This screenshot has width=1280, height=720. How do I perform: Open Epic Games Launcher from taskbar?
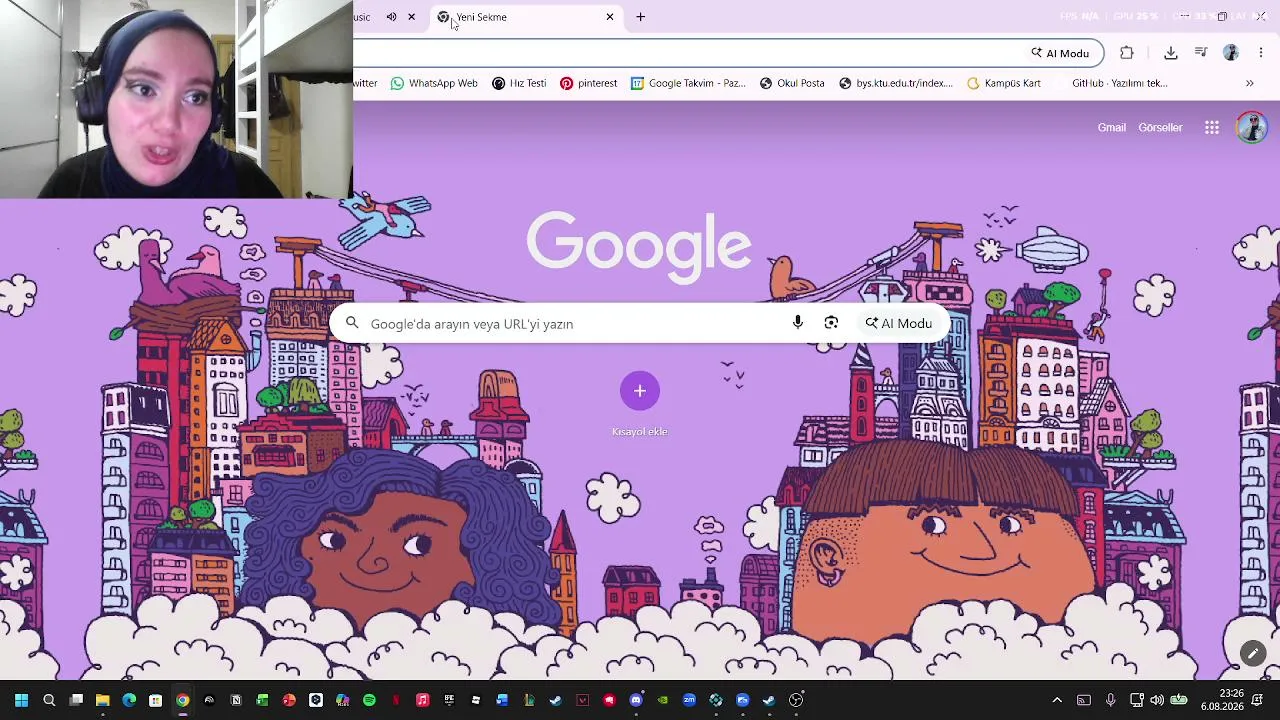449,700
